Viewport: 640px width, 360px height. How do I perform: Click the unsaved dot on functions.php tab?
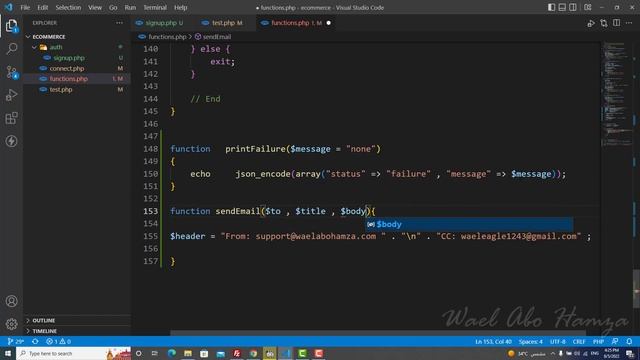[329, 23]
